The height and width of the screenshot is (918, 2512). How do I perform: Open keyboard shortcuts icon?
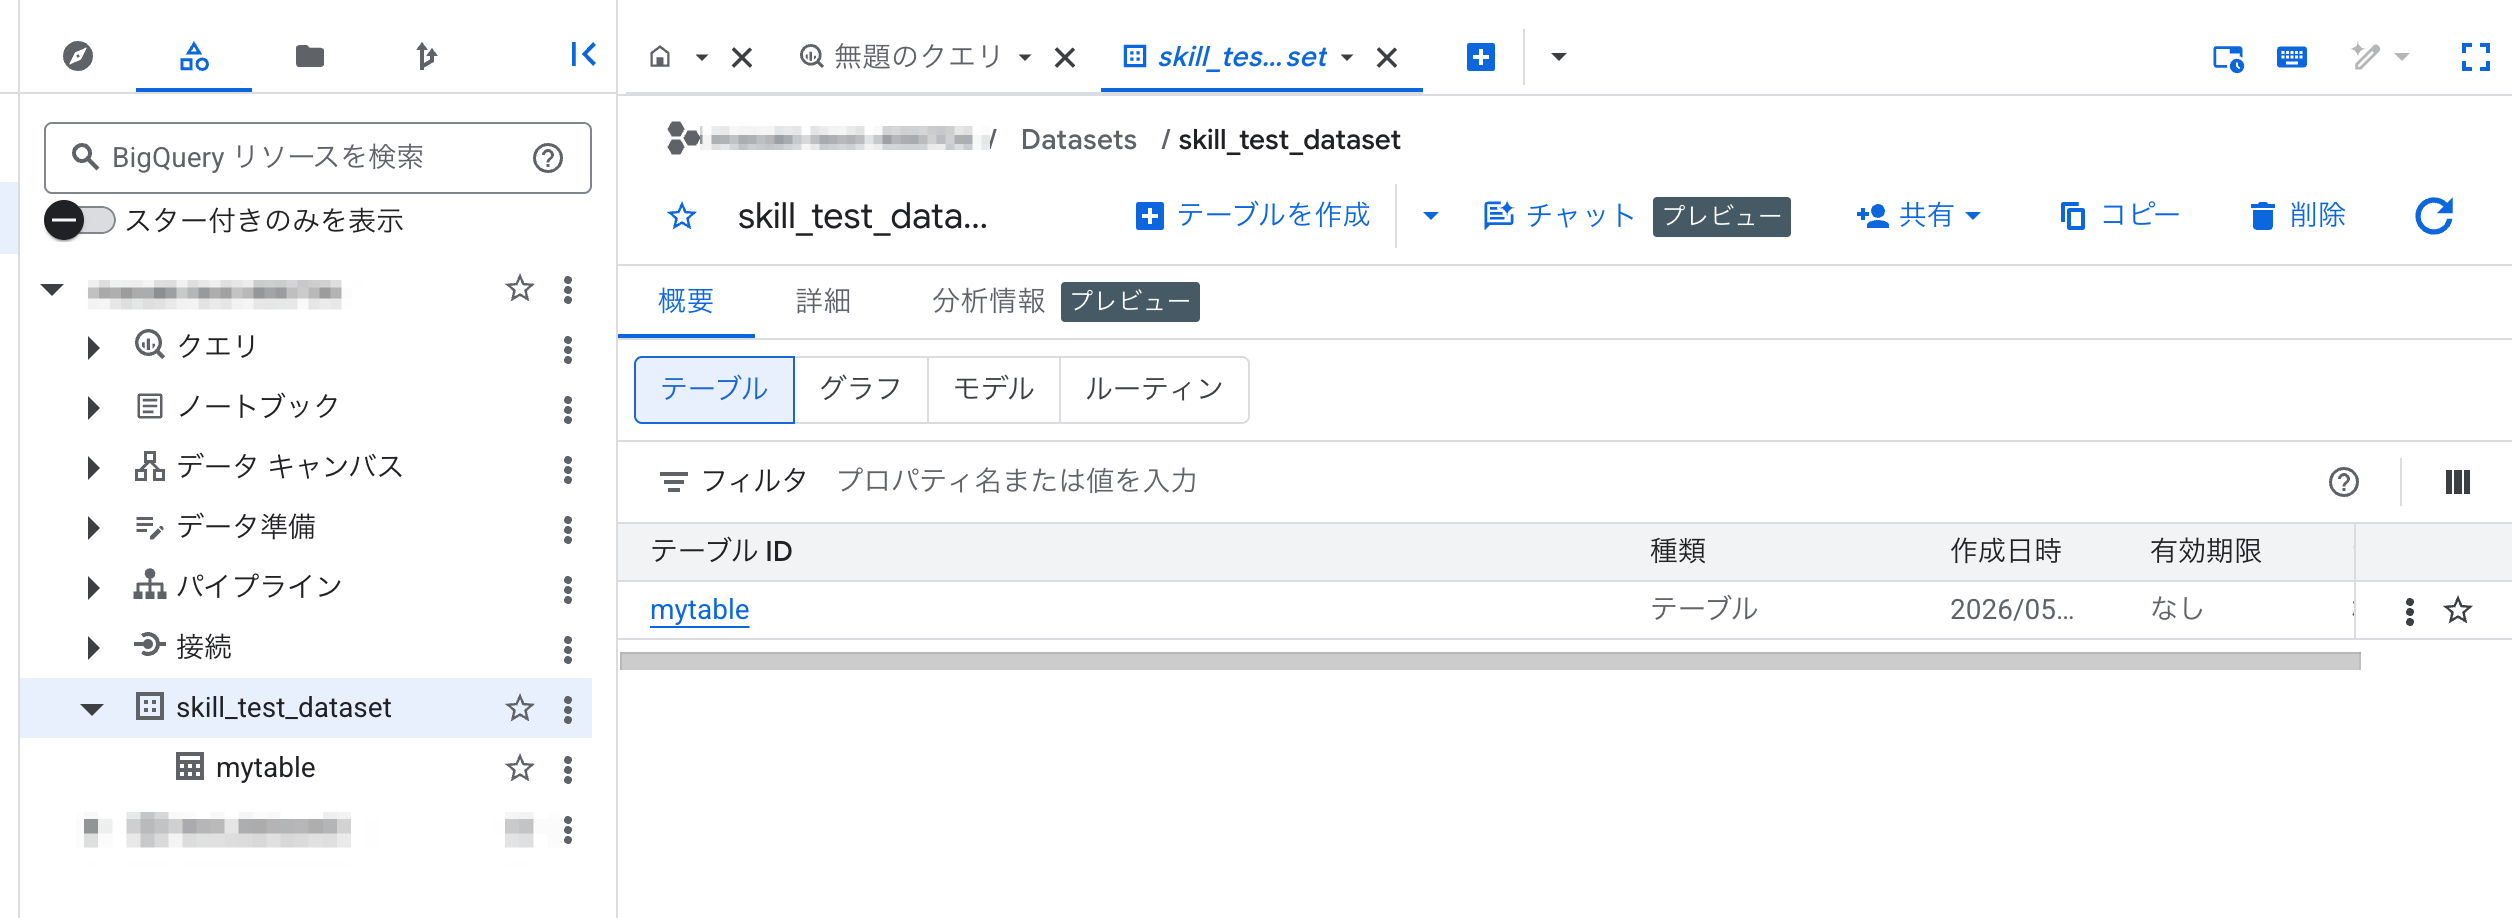pos(2292,57)
